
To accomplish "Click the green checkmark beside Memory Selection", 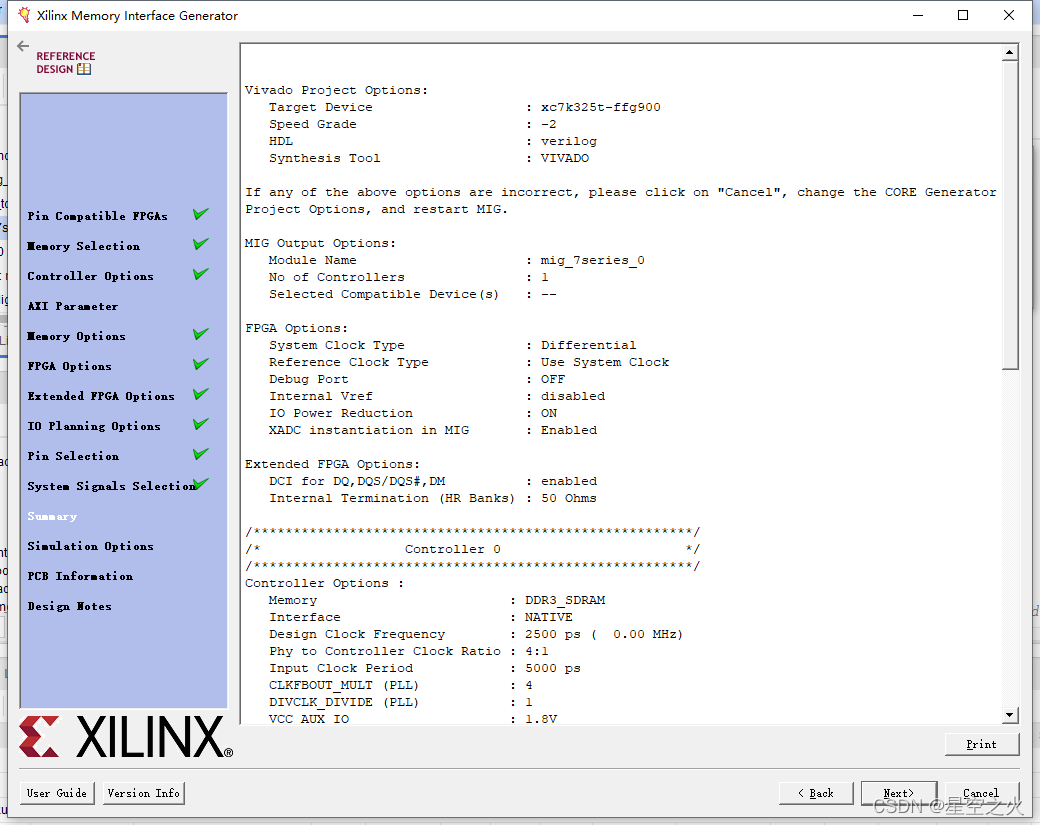I will click(x=201, y=243).
